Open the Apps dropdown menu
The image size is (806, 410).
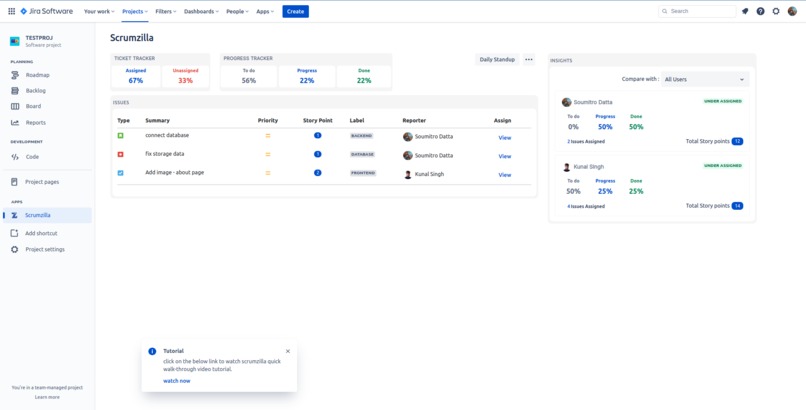tap(265, 11)
